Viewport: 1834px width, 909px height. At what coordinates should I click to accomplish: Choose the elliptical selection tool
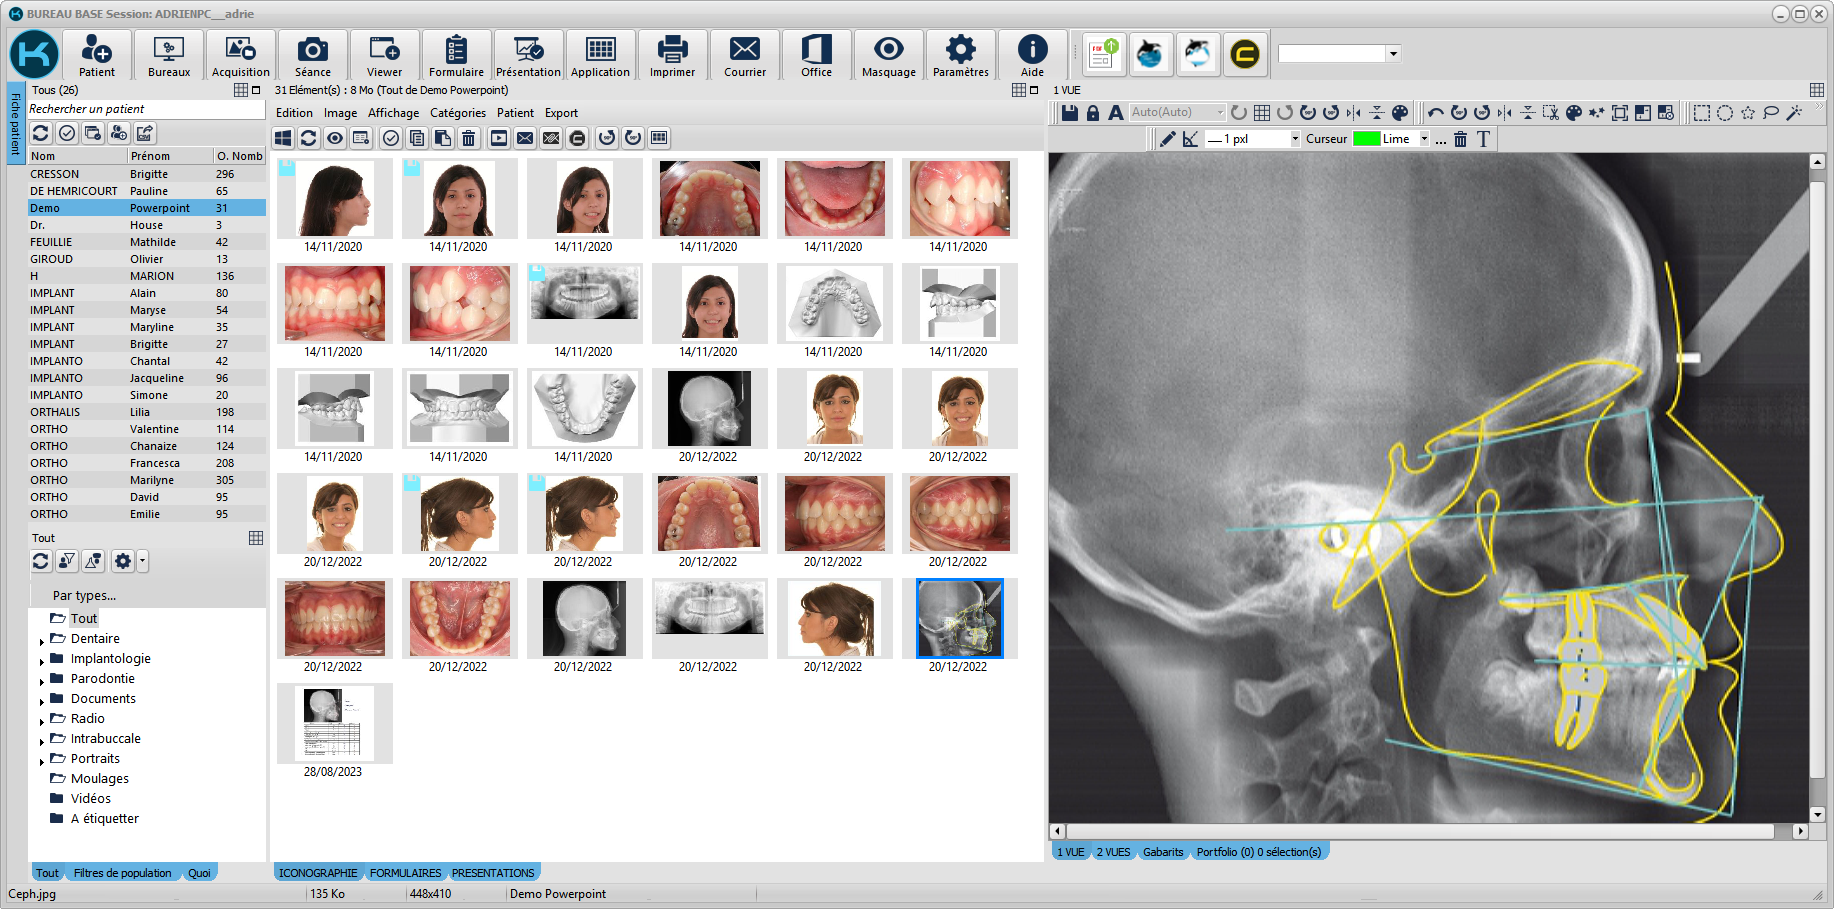(1725, 113)
